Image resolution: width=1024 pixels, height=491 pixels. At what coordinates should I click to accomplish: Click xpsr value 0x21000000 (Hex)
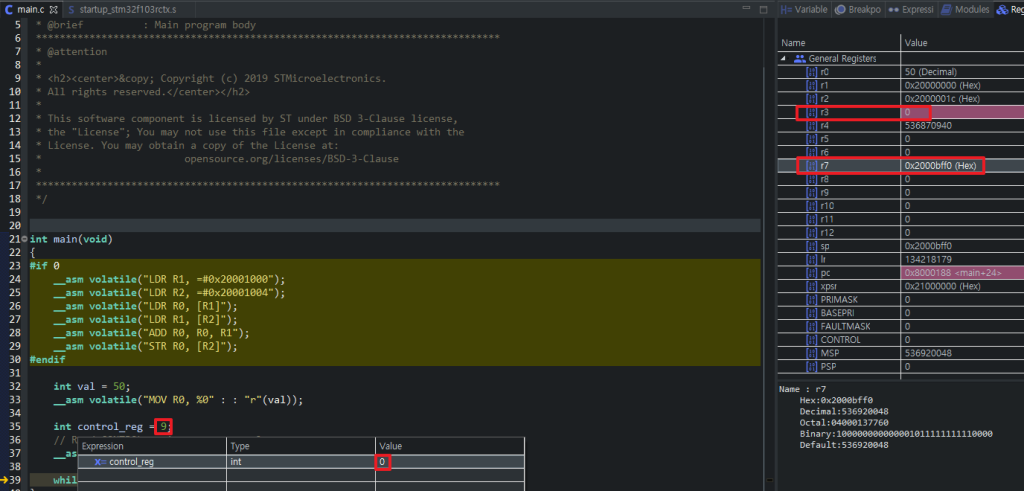coord(942,286)
